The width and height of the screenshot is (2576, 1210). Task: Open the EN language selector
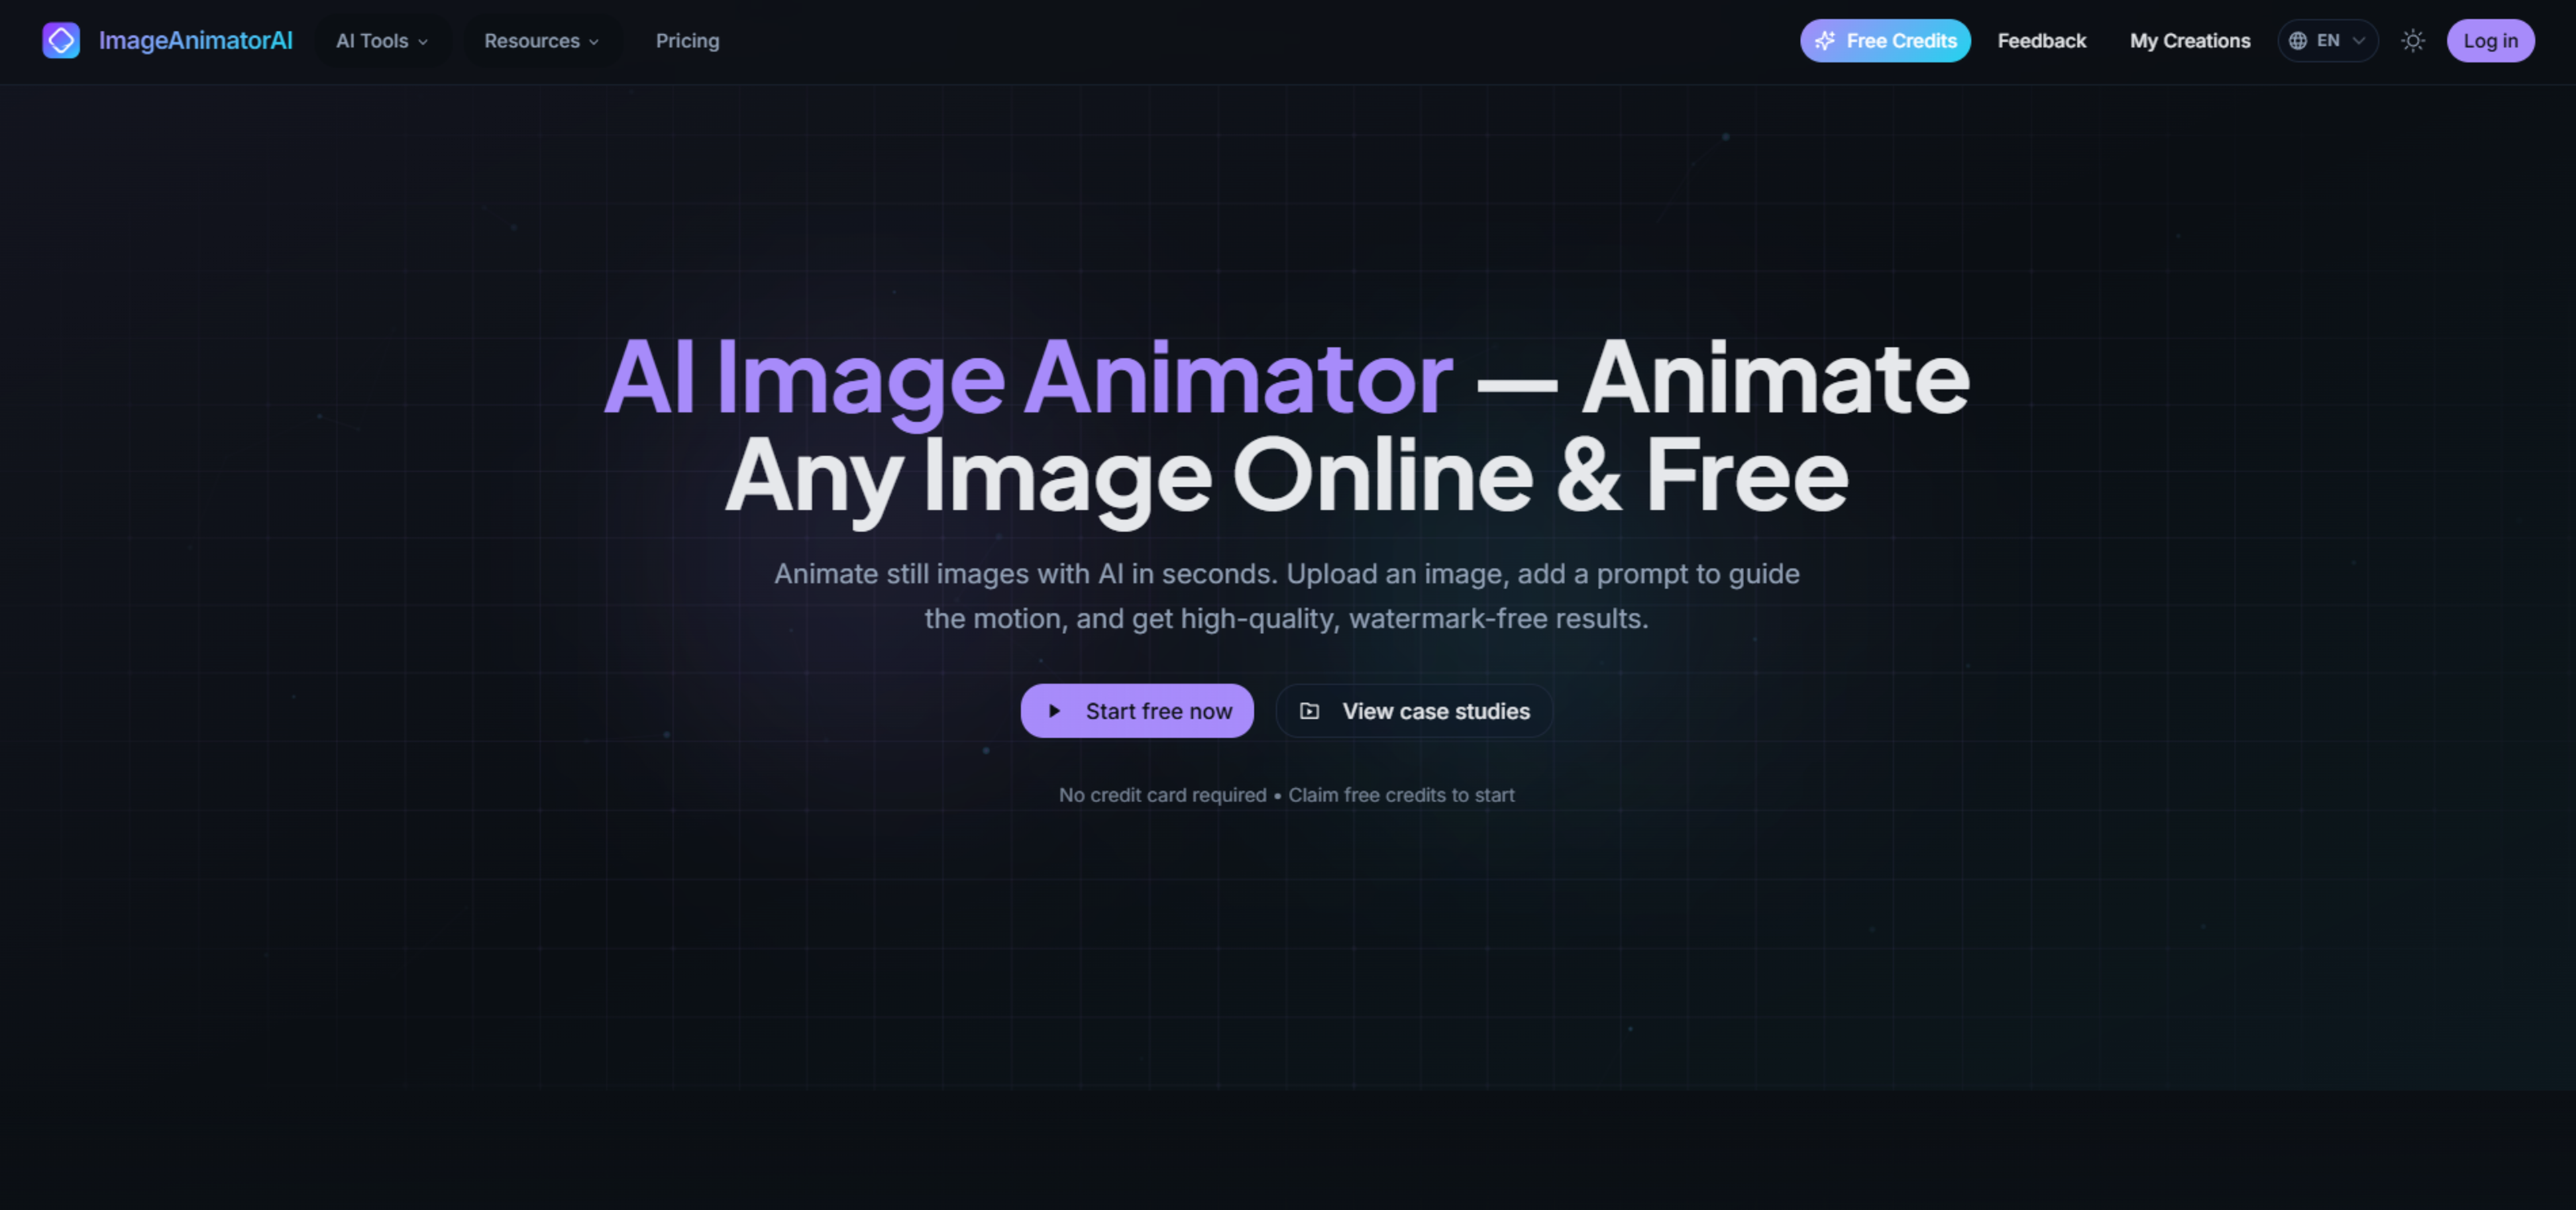coord(2327,41)
